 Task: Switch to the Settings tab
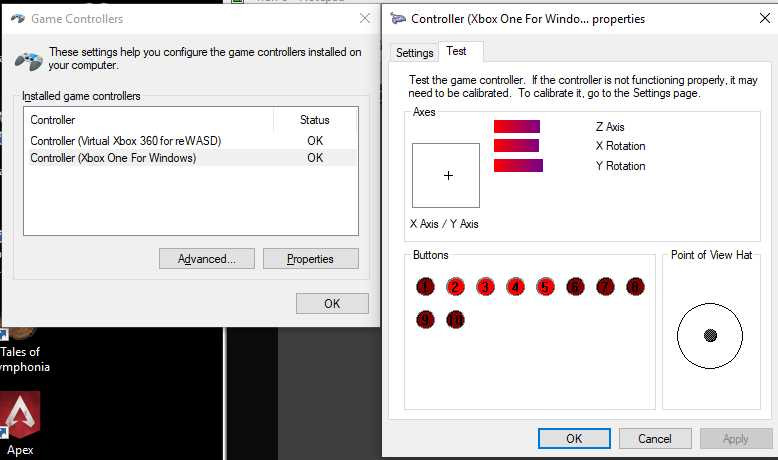click(414, 53)
